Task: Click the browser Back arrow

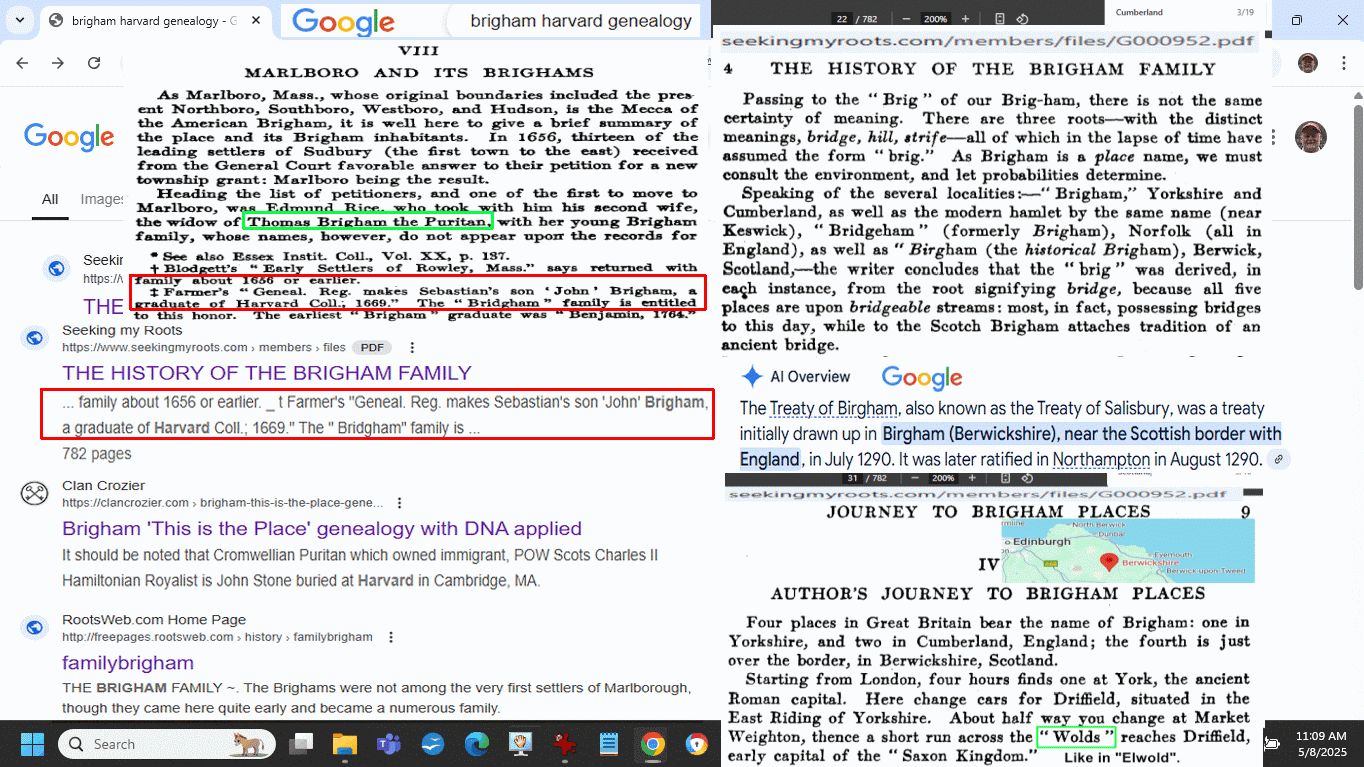Action: [22, 63]
